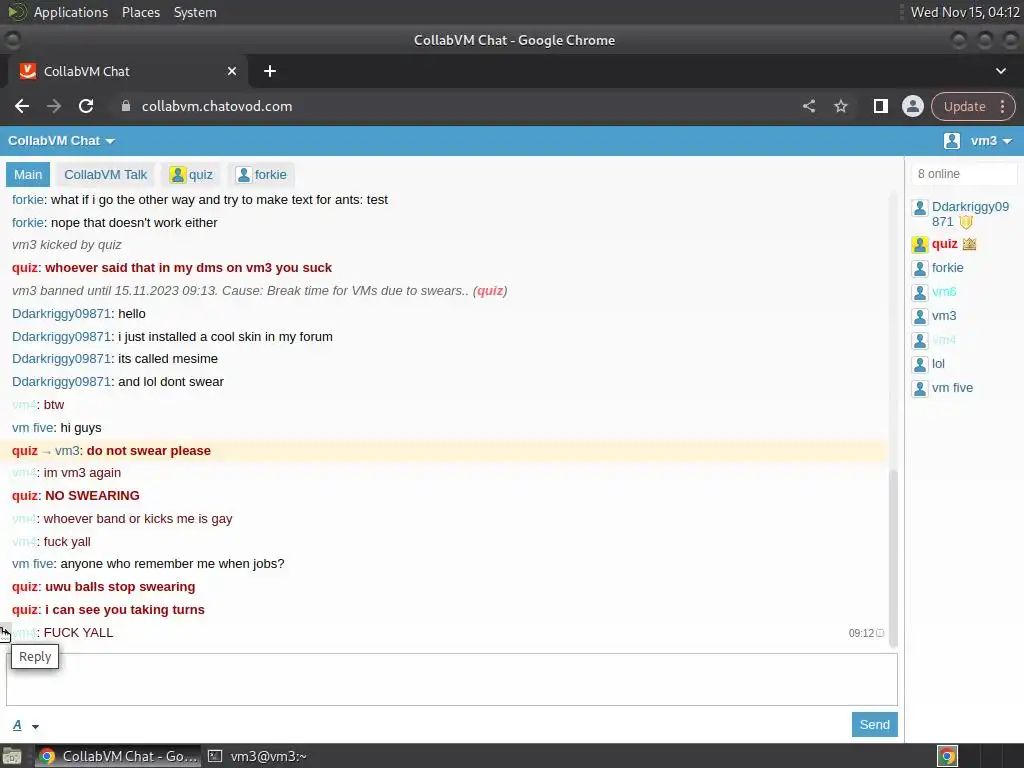Select lol username in online list

coord(938,364)
